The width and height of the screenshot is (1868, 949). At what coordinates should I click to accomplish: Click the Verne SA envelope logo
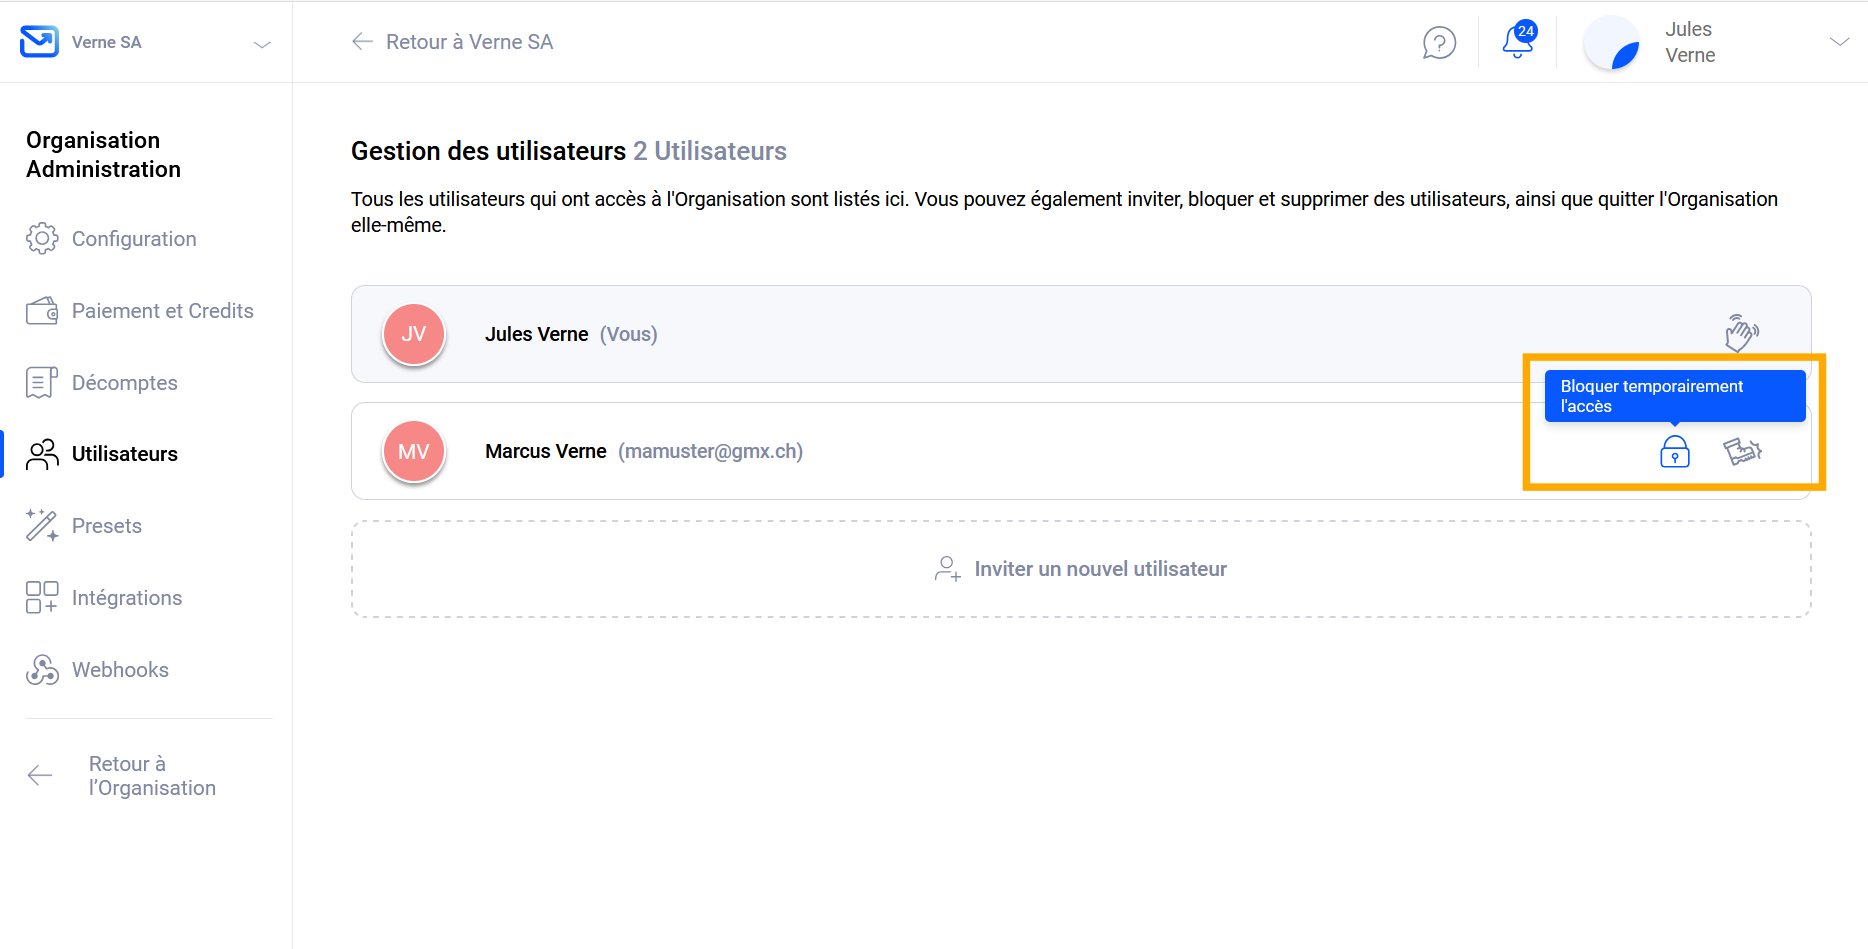pyautogui.click(x=40, y=42)
